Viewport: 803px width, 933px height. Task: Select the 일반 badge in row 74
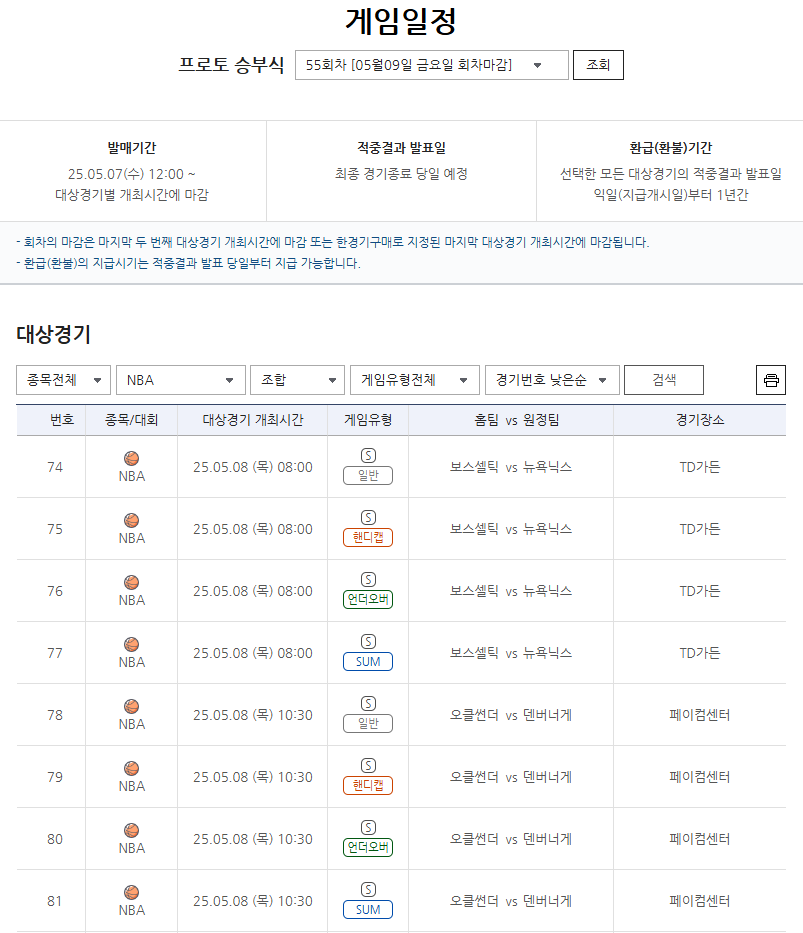pos(368,476)
